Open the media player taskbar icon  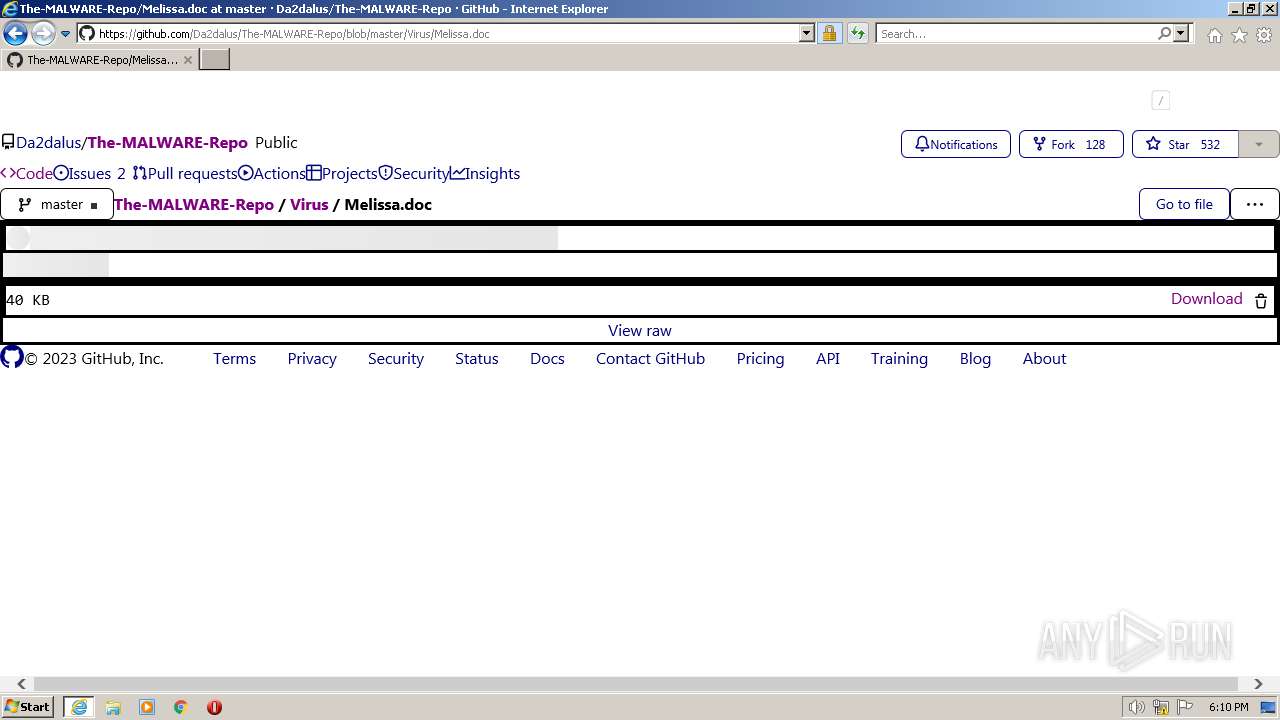[147, 707]
